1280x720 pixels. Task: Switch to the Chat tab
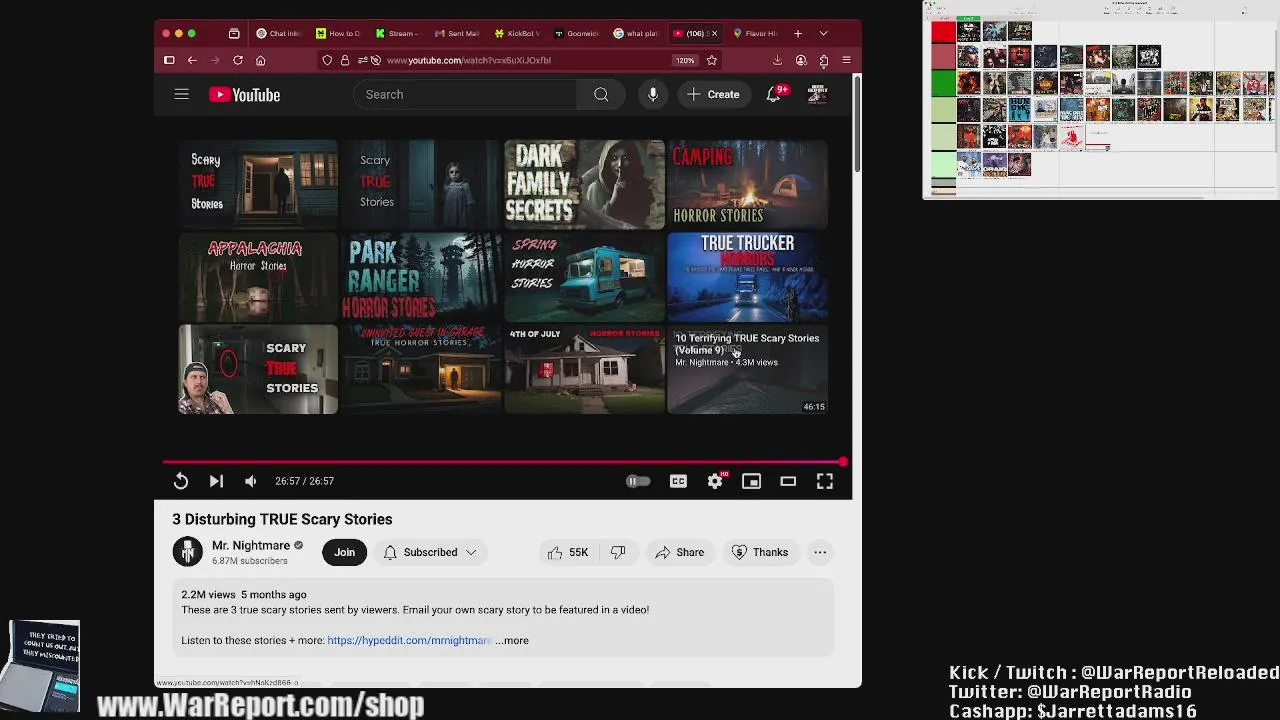[279, 33]
